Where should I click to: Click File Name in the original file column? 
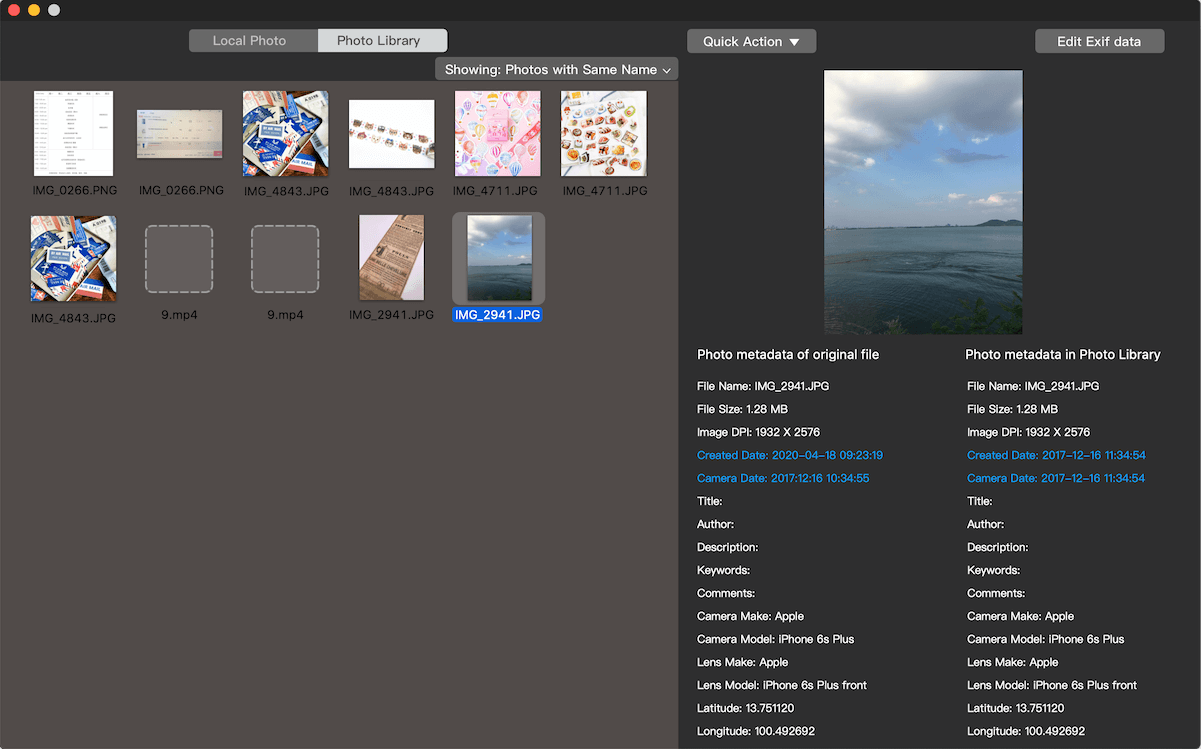click(763, 386)
